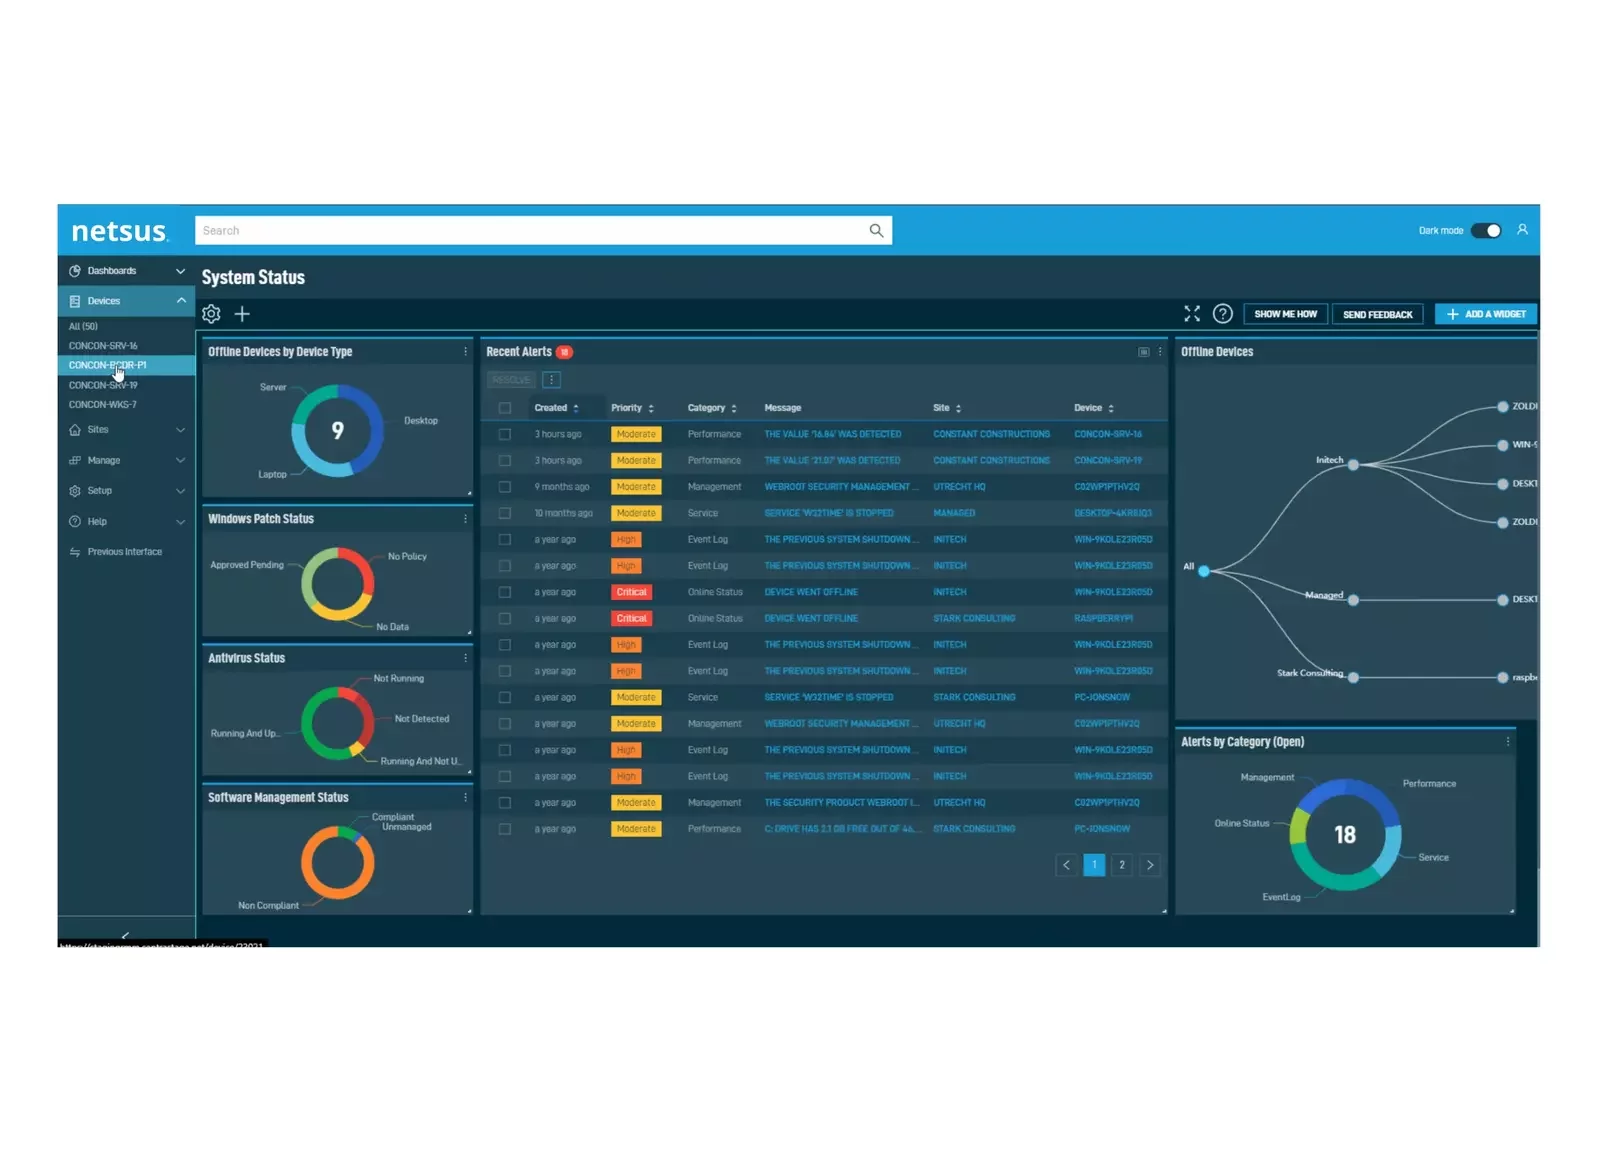Viewport: 1600px width, 1152px height.
Task: Open the help question mark icon
Action: pyautogui.click(x=1222, y=314)
